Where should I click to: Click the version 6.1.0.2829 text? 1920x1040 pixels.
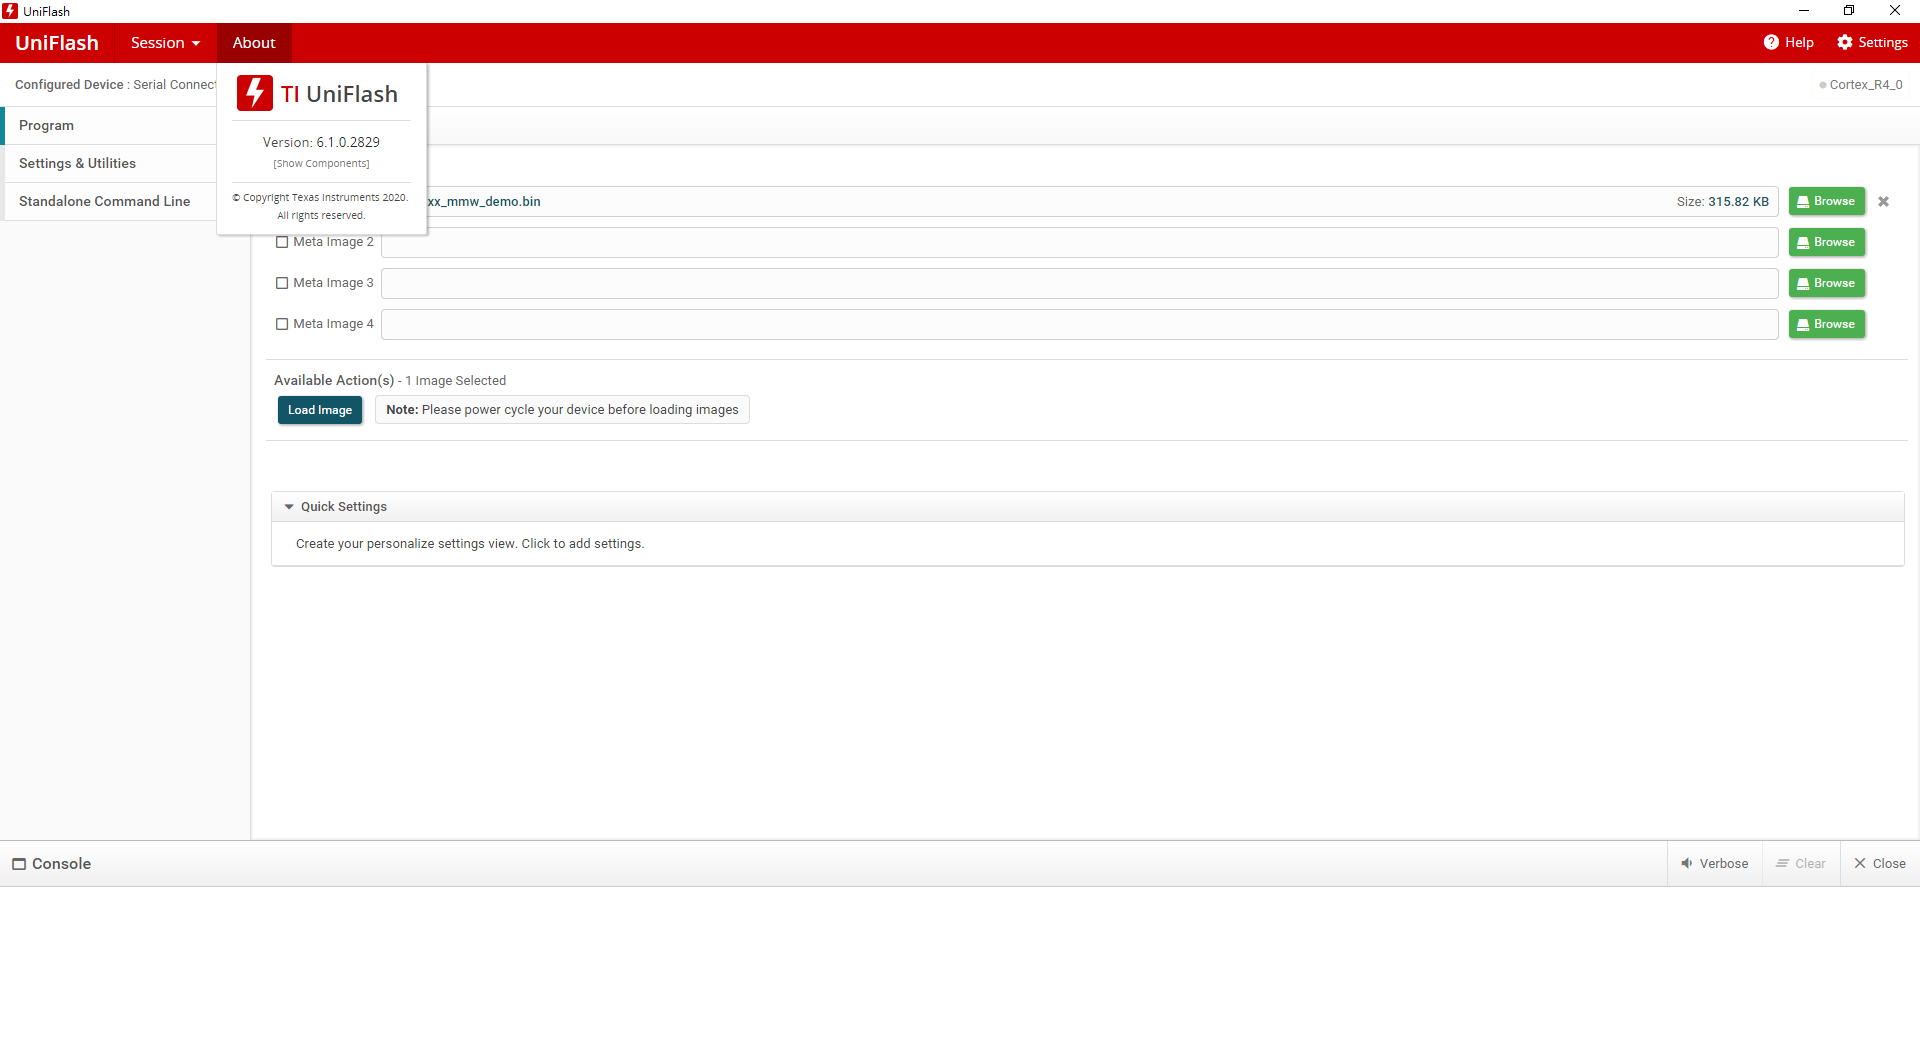[321, 142]
